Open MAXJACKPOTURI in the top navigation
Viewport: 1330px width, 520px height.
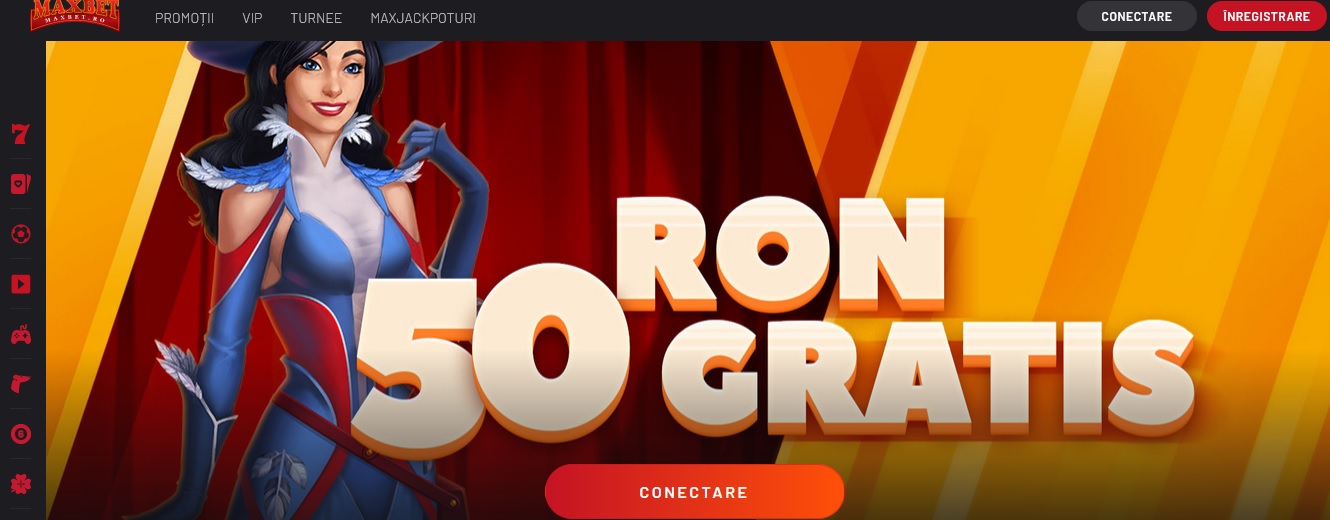coord(423,18)
